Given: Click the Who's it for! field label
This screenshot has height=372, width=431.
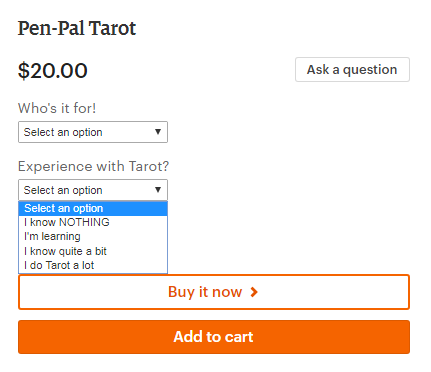Looking at the screenshot, I should pos(57,108).
